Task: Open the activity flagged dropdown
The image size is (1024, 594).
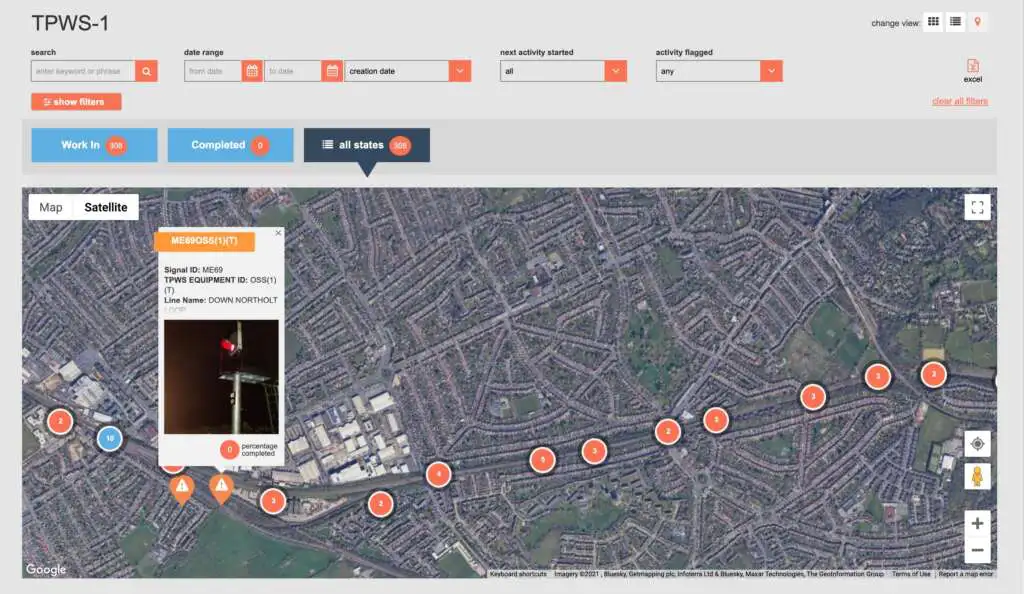Action: (770, 71)
